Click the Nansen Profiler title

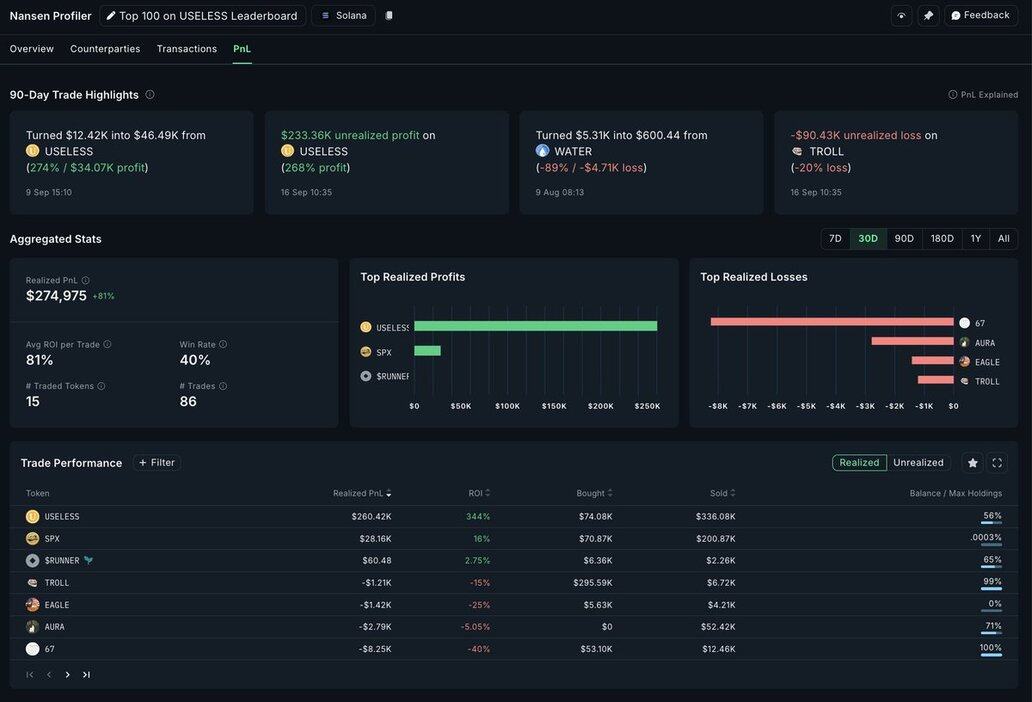[51, 16]
